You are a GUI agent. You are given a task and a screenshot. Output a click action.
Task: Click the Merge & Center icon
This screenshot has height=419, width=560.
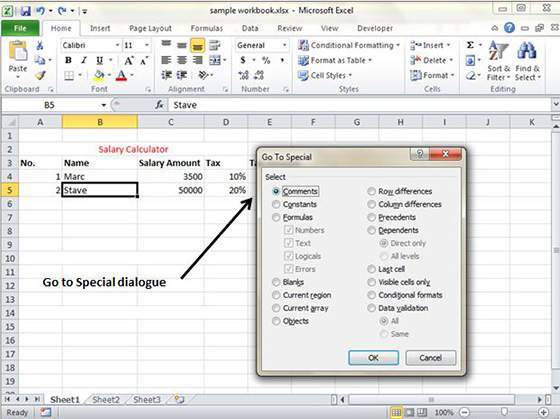click(215, 60)
